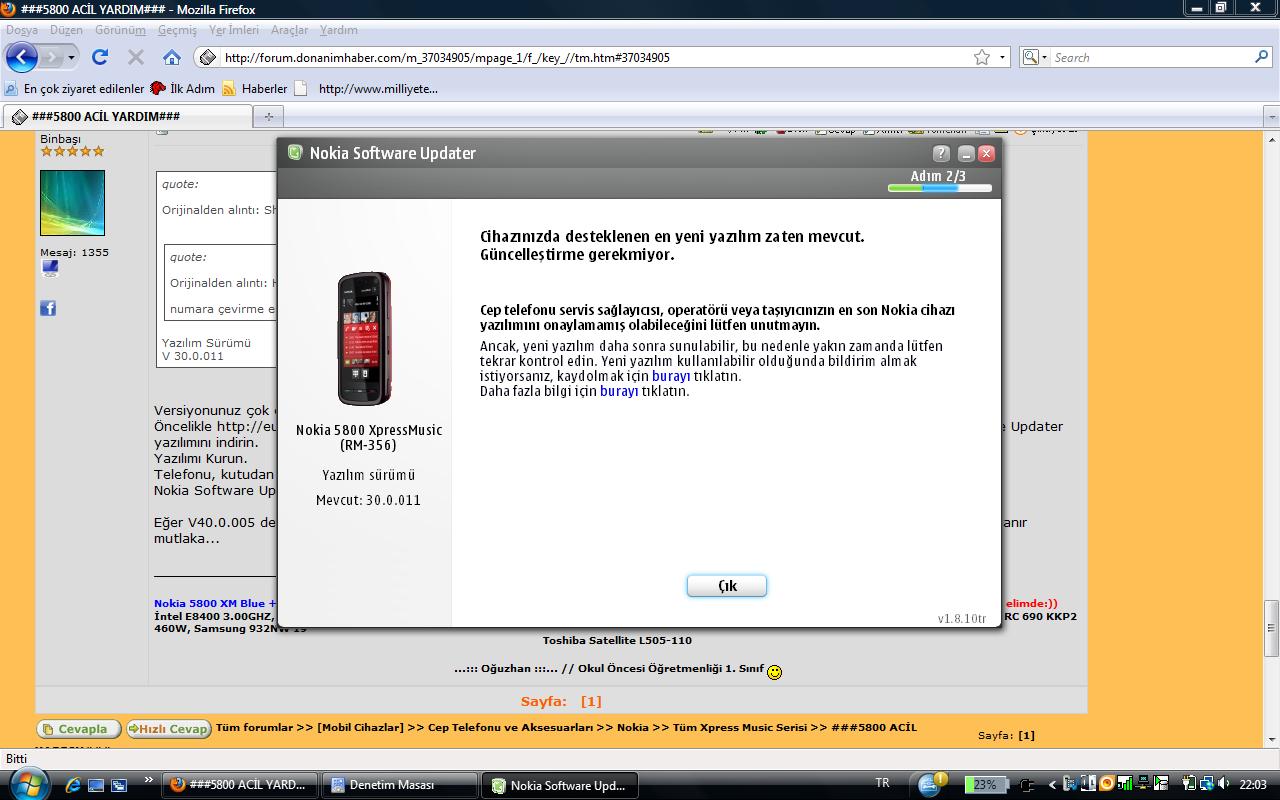
Task: Click the [Mobil Cihazlar] breadcrumb link
Action: click(x=360, y=727)
